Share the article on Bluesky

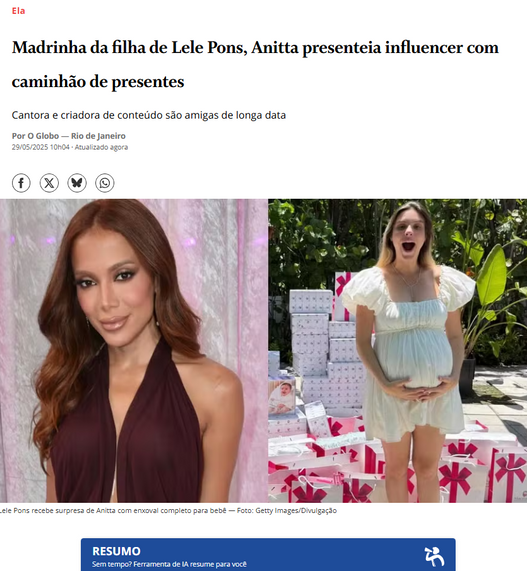click(x=77, y=183)
